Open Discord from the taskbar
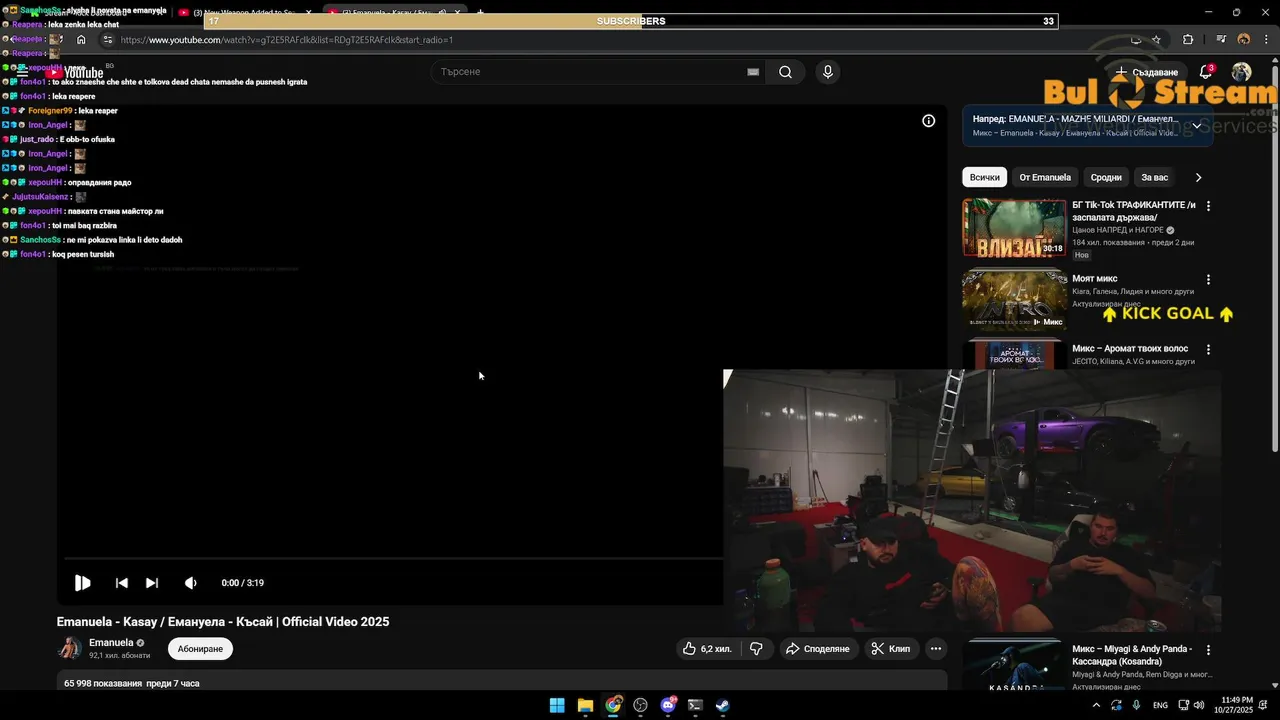 (668, 705)
